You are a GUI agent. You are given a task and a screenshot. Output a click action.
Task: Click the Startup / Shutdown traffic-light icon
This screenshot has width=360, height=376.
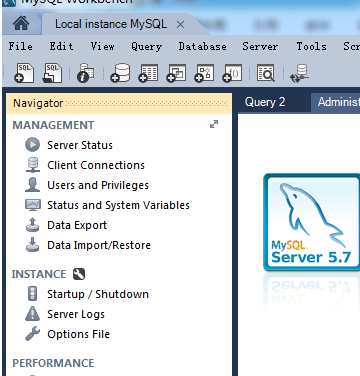click(32, 294)
